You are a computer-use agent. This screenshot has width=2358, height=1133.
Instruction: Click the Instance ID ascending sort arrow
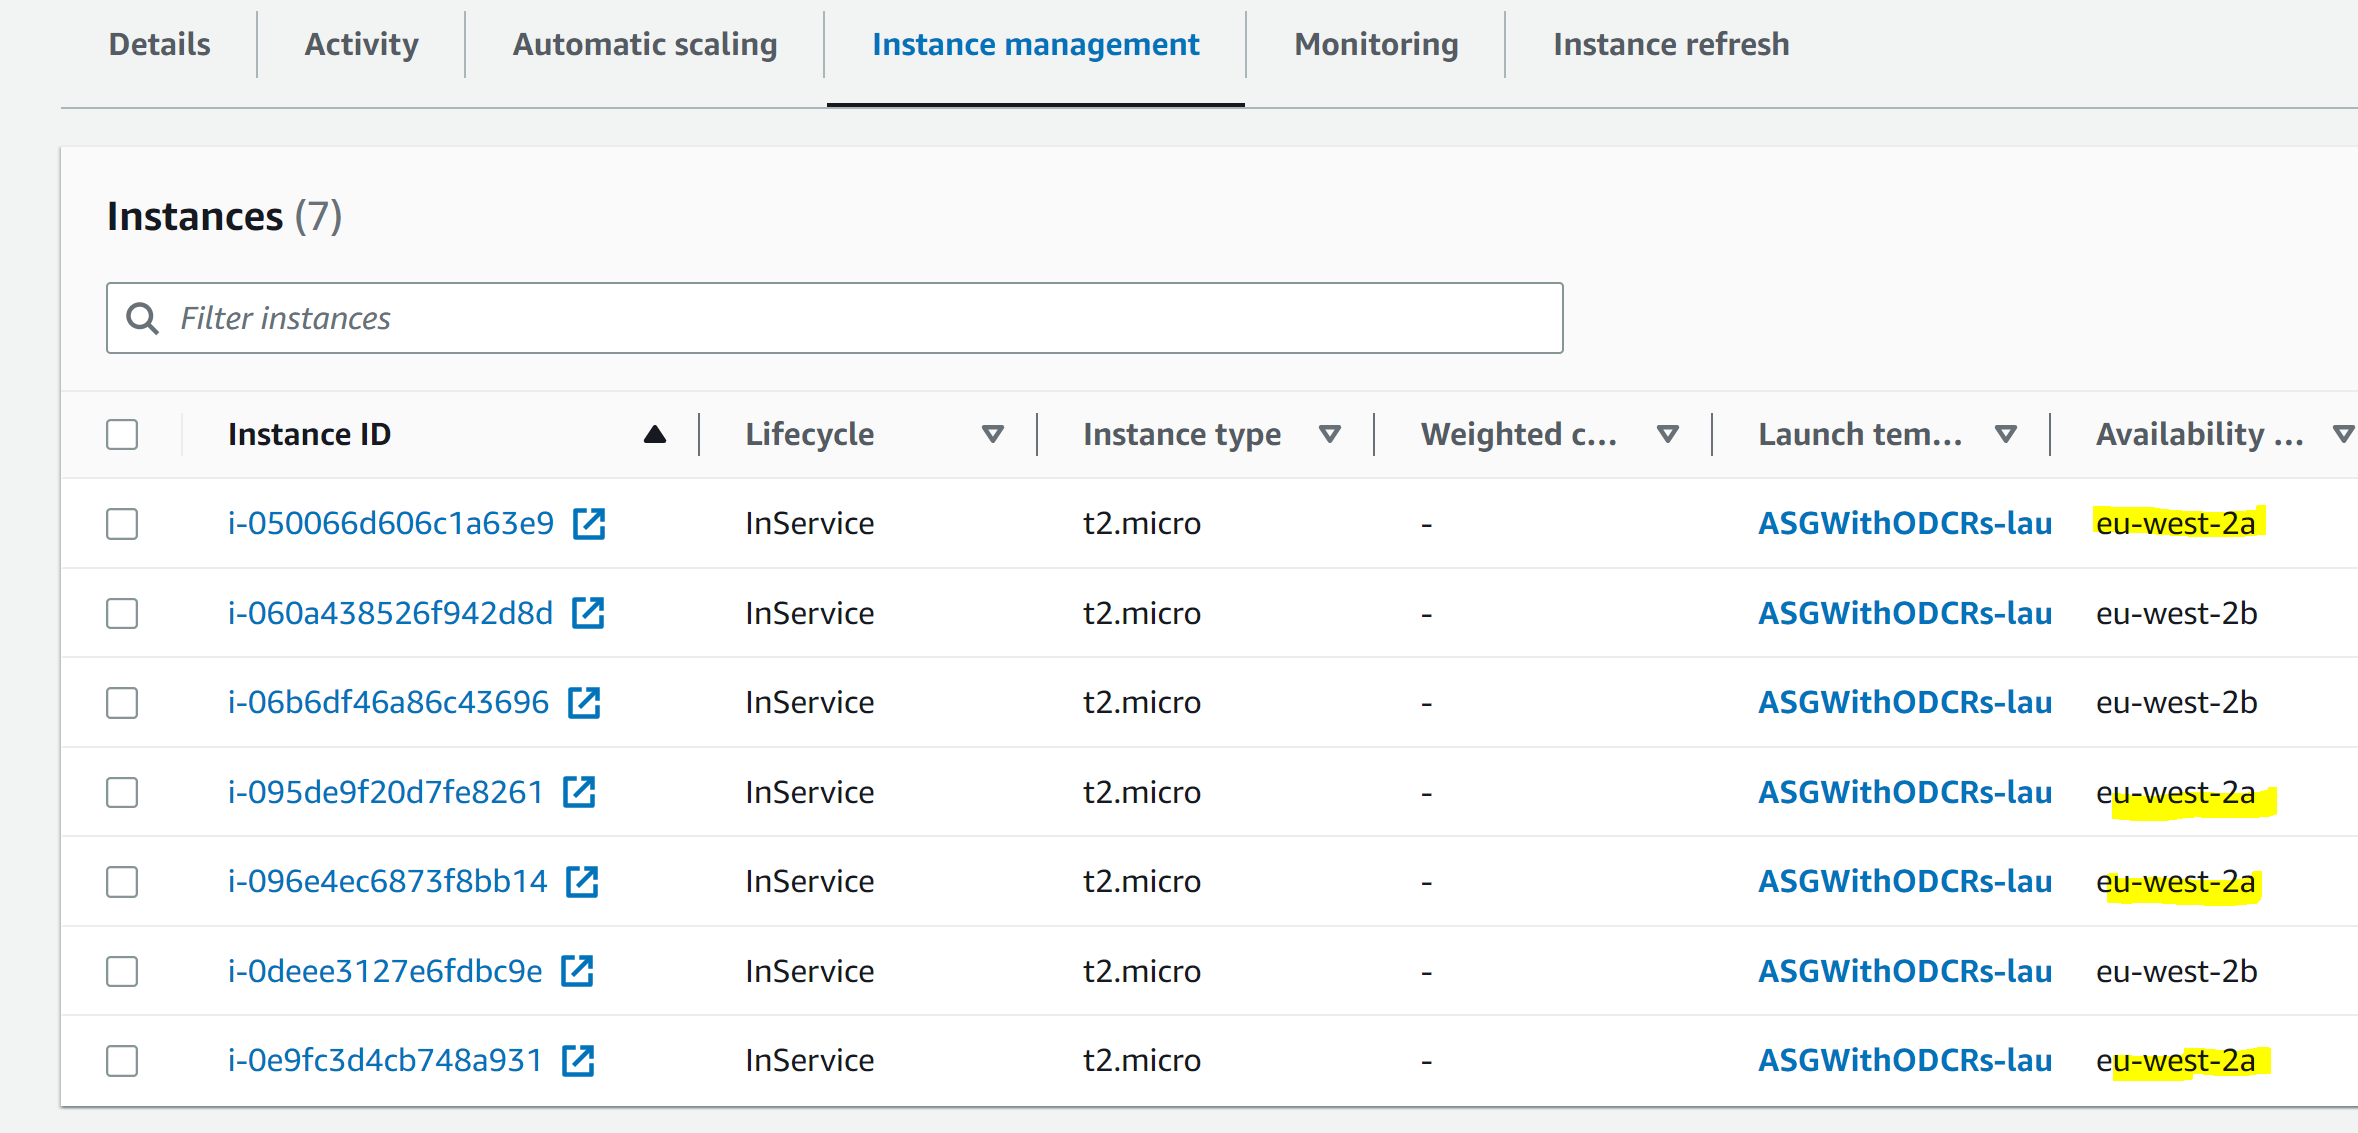[x=655, y=434]
